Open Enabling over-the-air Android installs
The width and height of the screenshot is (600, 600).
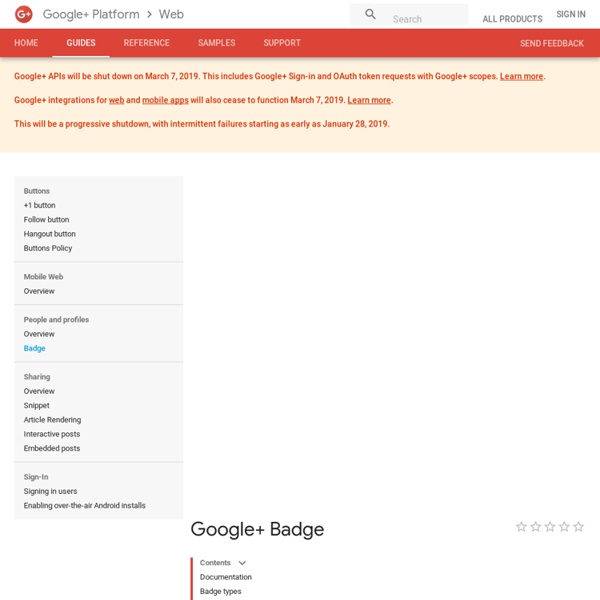[84, 505]
